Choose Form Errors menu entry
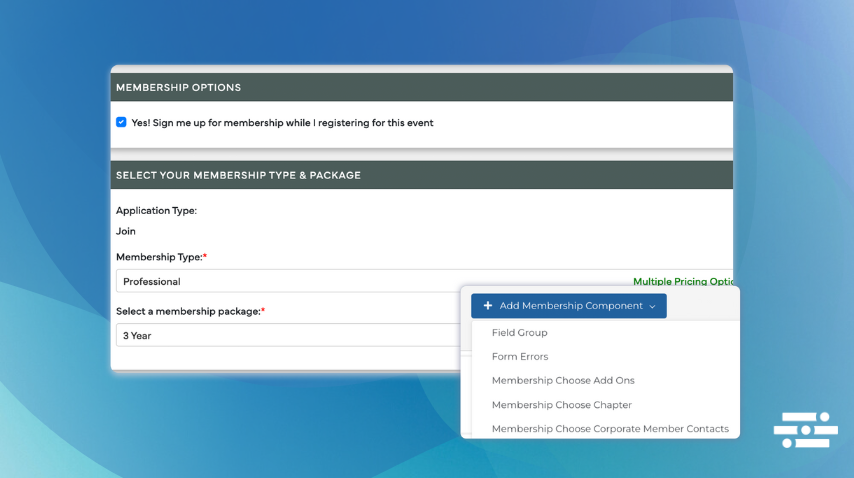This screenshot has width=854, height=478. tap(520, 357)
